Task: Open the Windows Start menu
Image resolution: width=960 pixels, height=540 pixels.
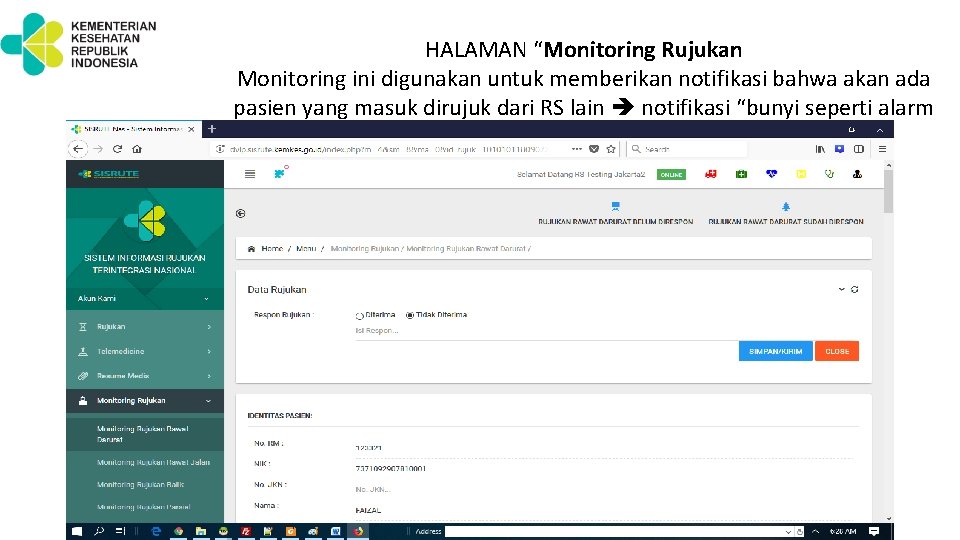Action: (77, 531)
